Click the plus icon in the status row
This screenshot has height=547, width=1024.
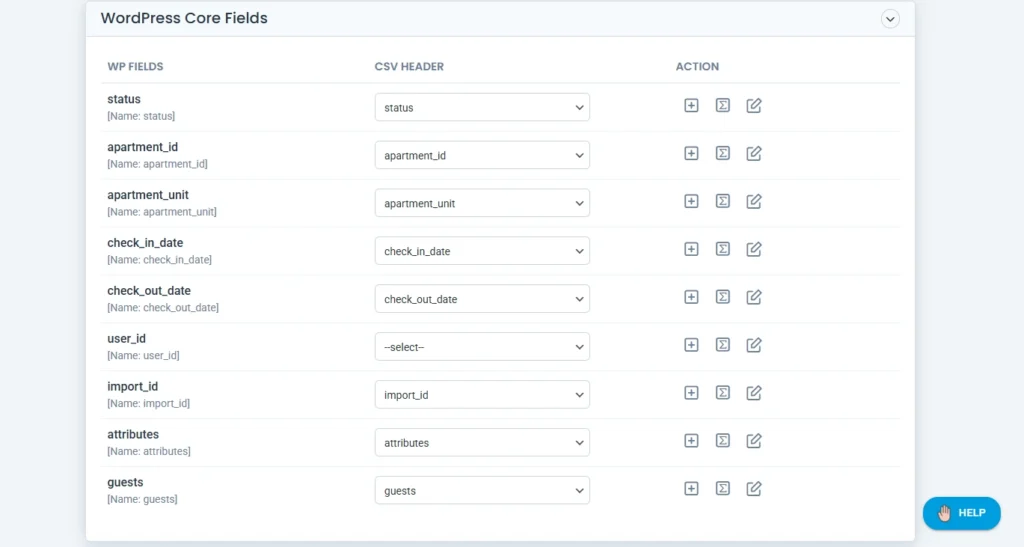click(691, 105)
